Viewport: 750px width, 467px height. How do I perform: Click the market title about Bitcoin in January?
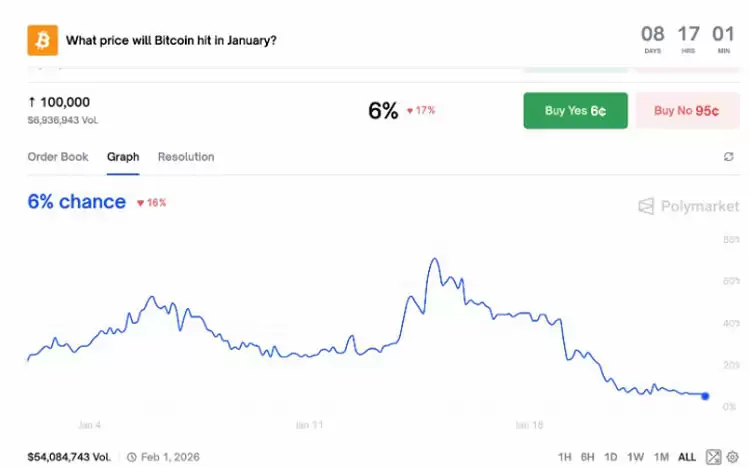(171, 41)
